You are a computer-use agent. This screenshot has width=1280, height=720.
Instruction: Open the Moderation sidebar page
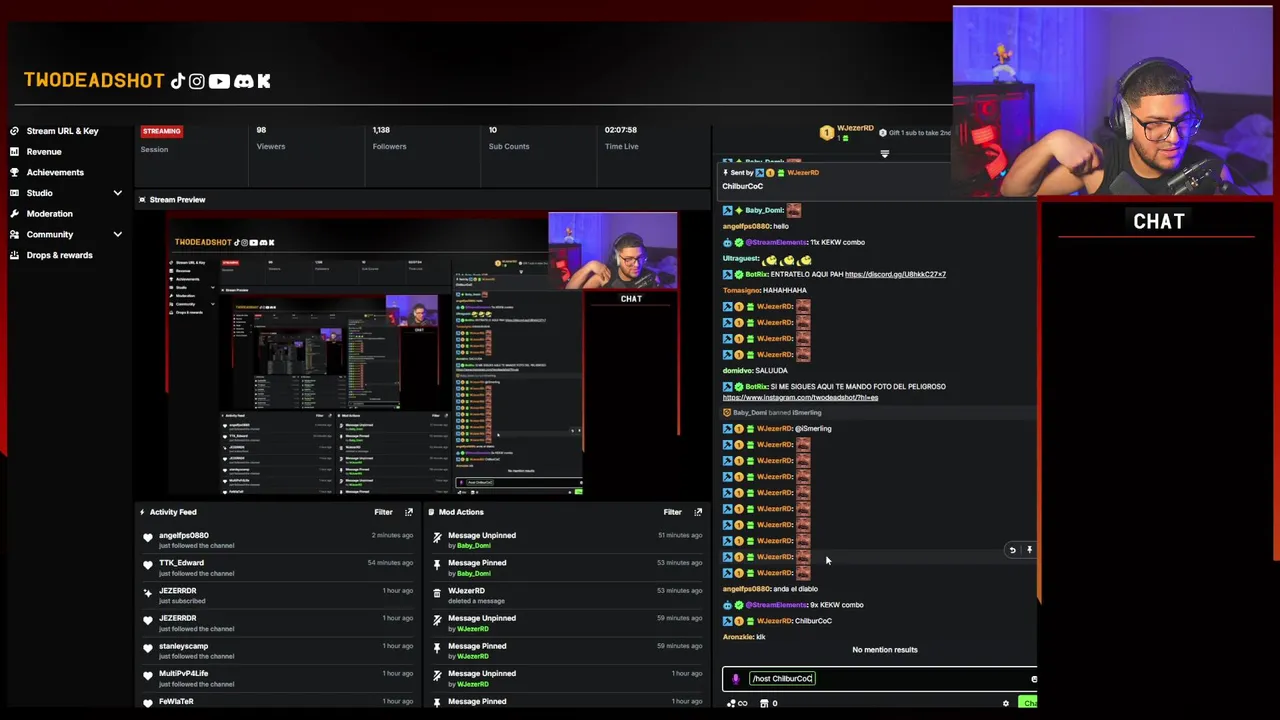(49, 214)
